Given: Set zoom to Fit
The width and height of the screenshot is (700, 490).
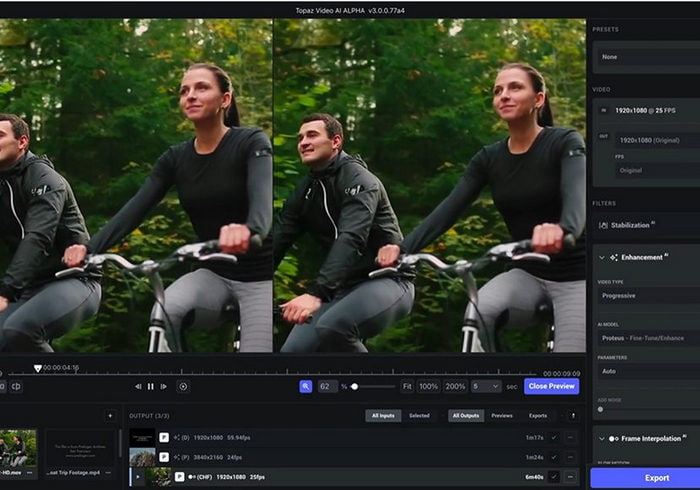Looking at the screenshot, I should coord(407,386).
